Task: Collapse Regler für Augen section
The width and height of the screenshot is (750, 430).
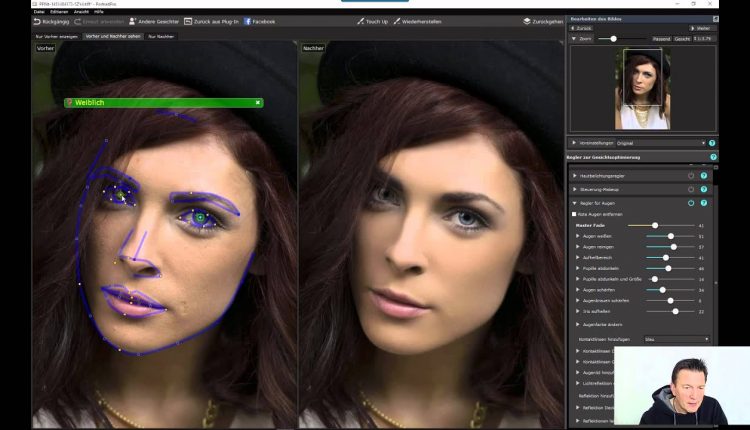Action: pos(574,203)
